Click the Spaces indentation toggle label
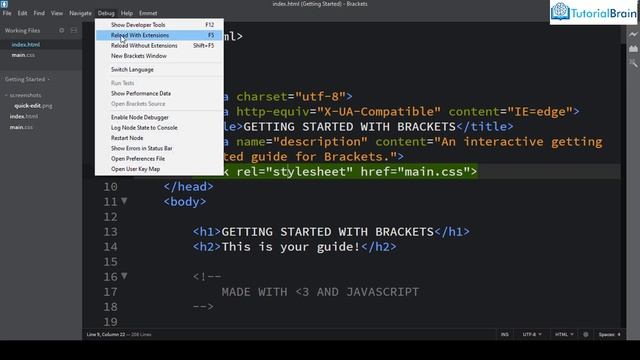640x360 pixels. point(607,334)
